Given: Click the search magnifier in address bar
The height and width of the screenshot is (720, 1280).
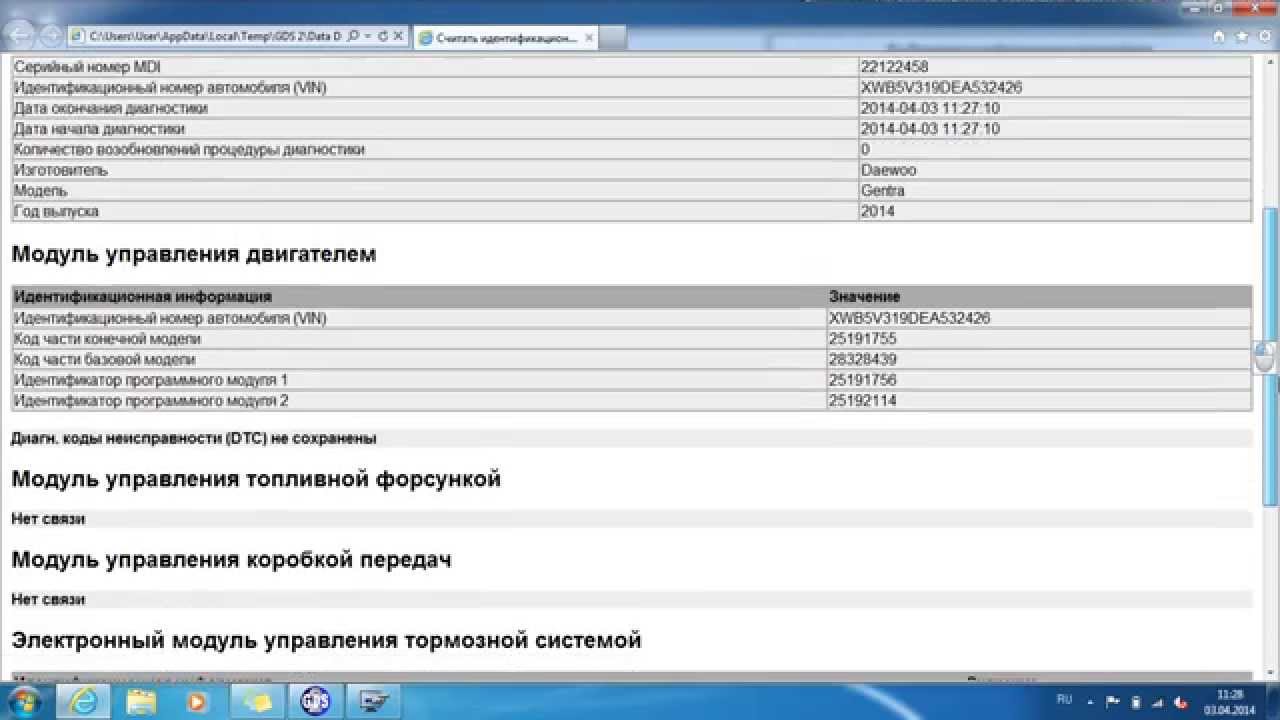Looking at the screenshot, I should 353,36.
